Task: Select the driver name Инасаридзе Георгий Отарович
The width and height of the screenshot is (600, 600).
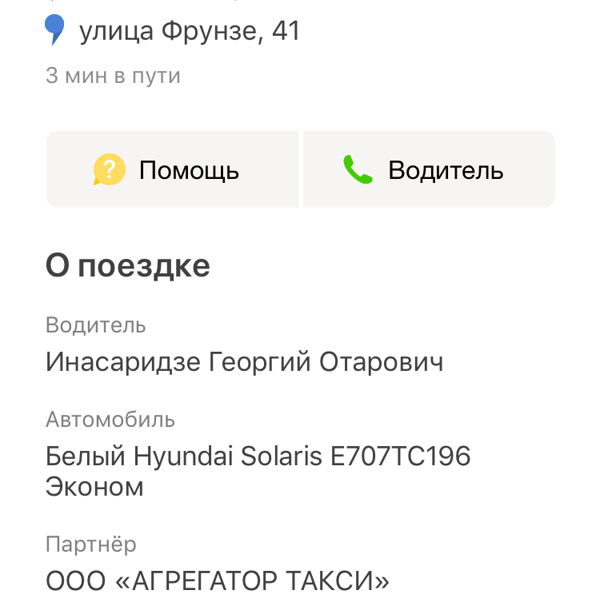Action: pos(245,362)
